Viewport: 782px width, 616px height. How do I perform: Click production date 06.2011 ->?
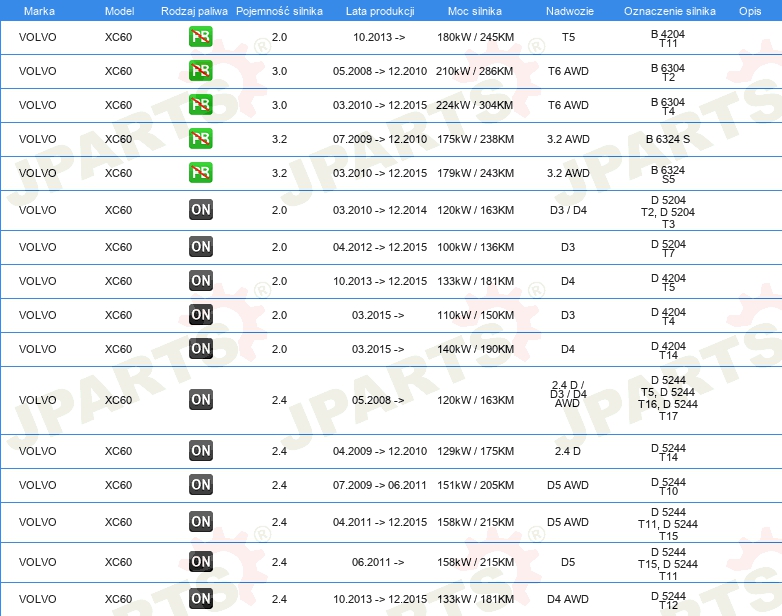tap(378, 562)
